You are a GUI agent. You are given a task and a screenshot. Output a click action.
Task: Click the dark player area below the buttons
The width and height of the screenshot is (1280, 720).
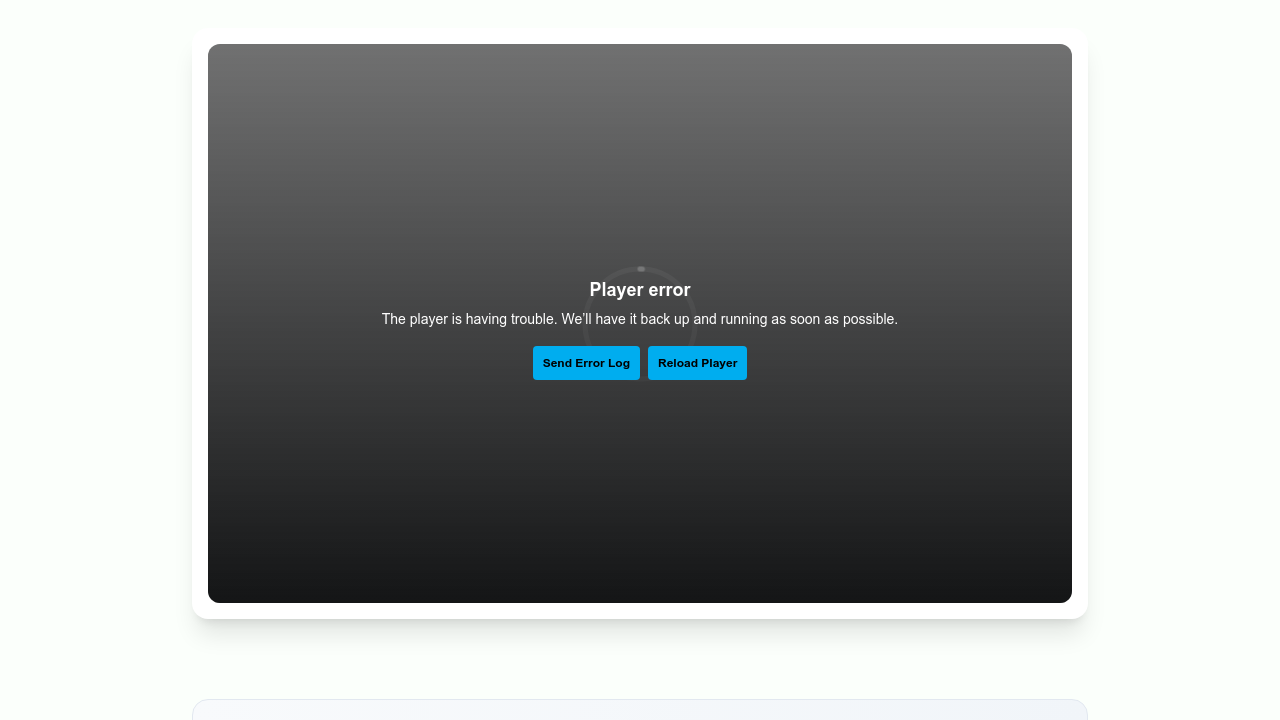pos(640,490)
